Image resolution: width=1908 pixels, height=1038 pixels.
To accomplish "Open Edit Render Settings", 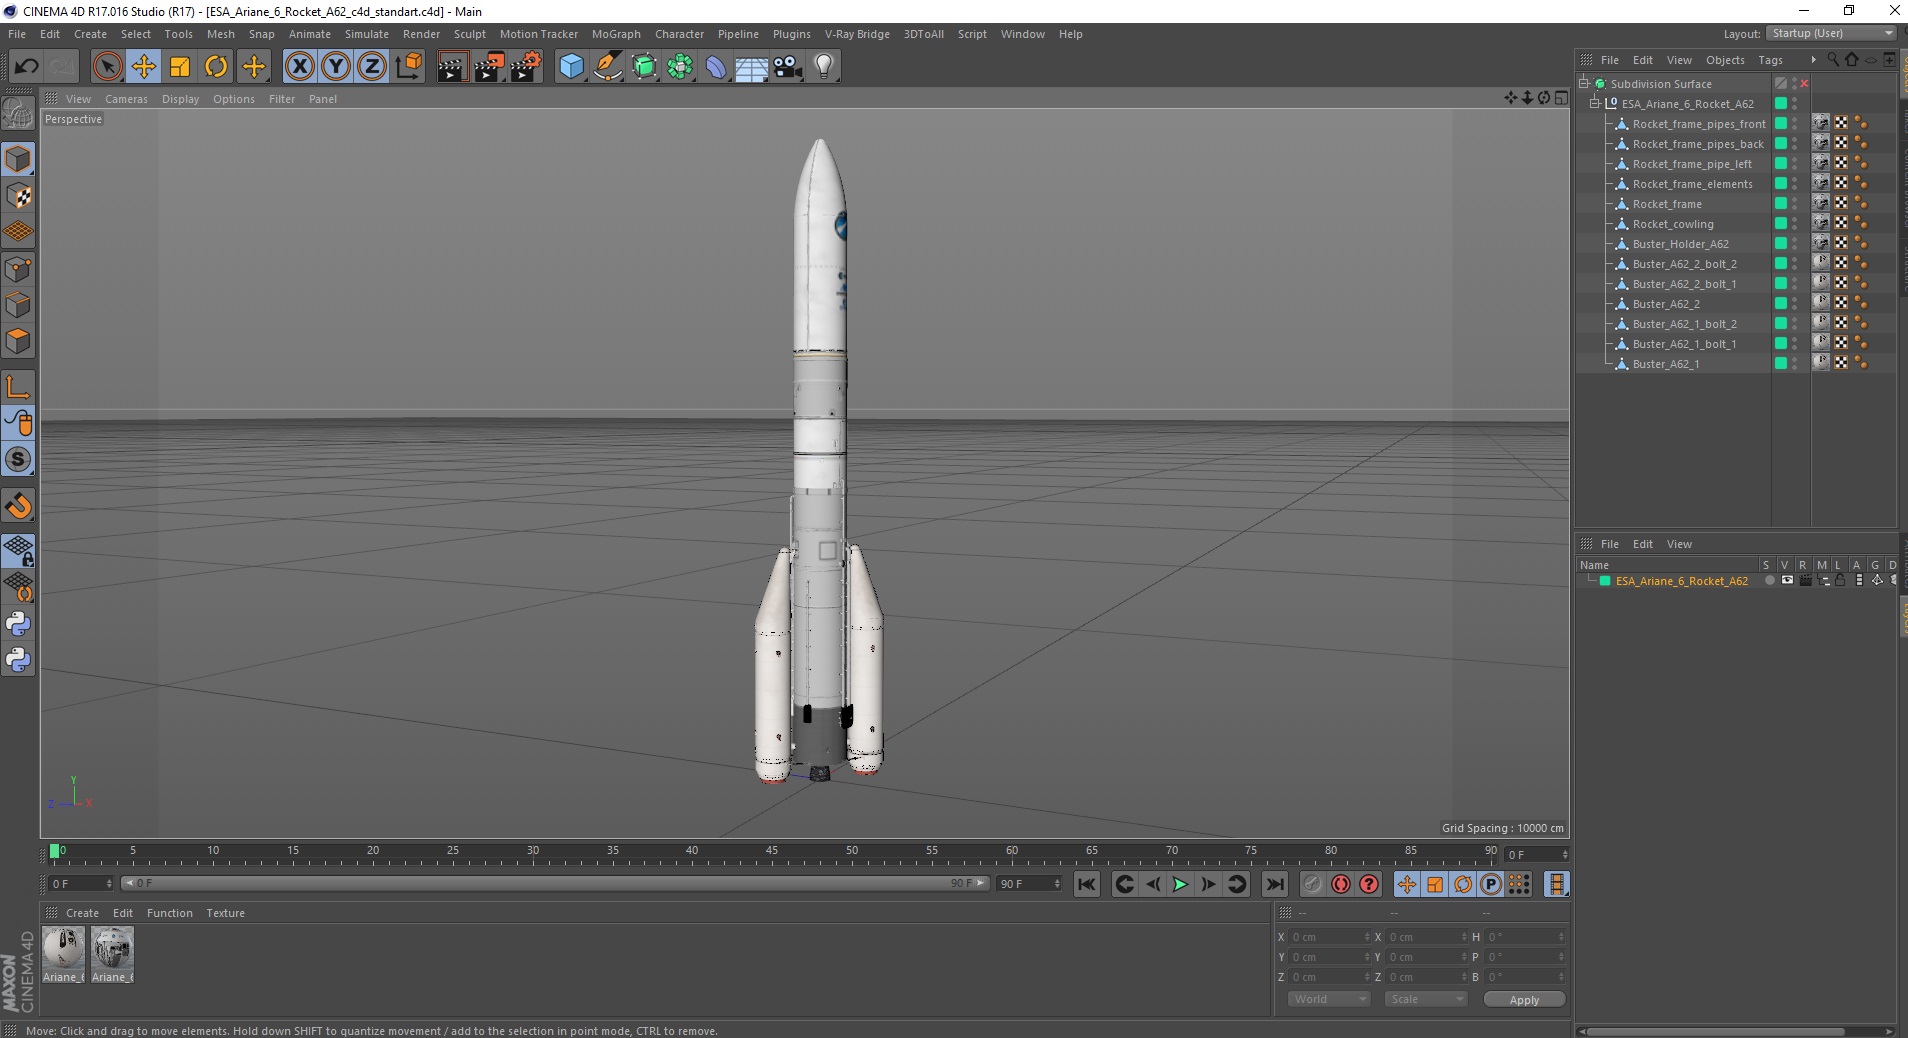I will pos(526,67).
